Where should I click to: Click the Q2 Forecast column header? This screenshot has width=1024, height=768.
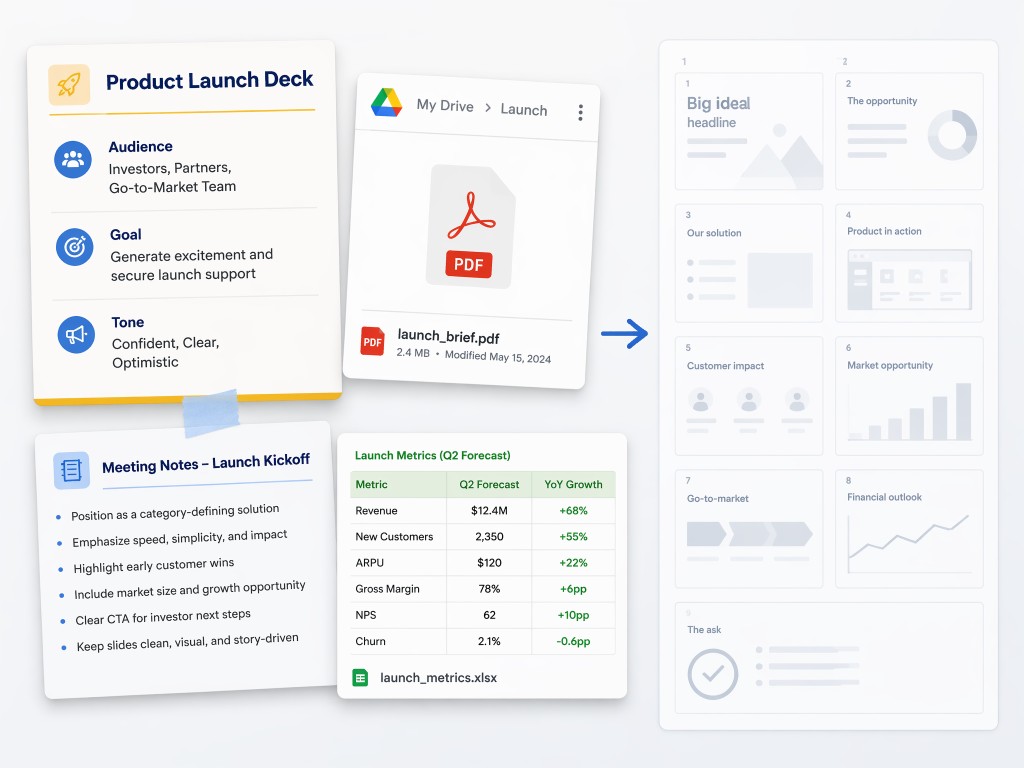tap(489, 485)
